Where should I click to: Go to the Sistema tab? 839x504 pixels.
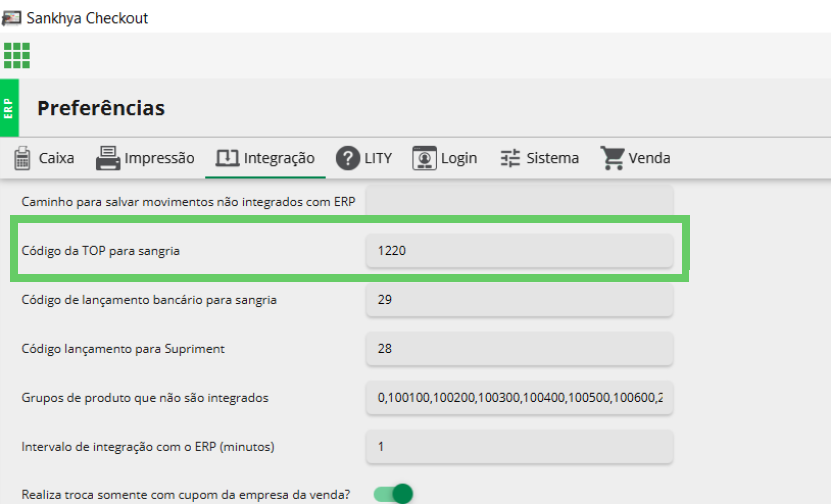point(539,158)
